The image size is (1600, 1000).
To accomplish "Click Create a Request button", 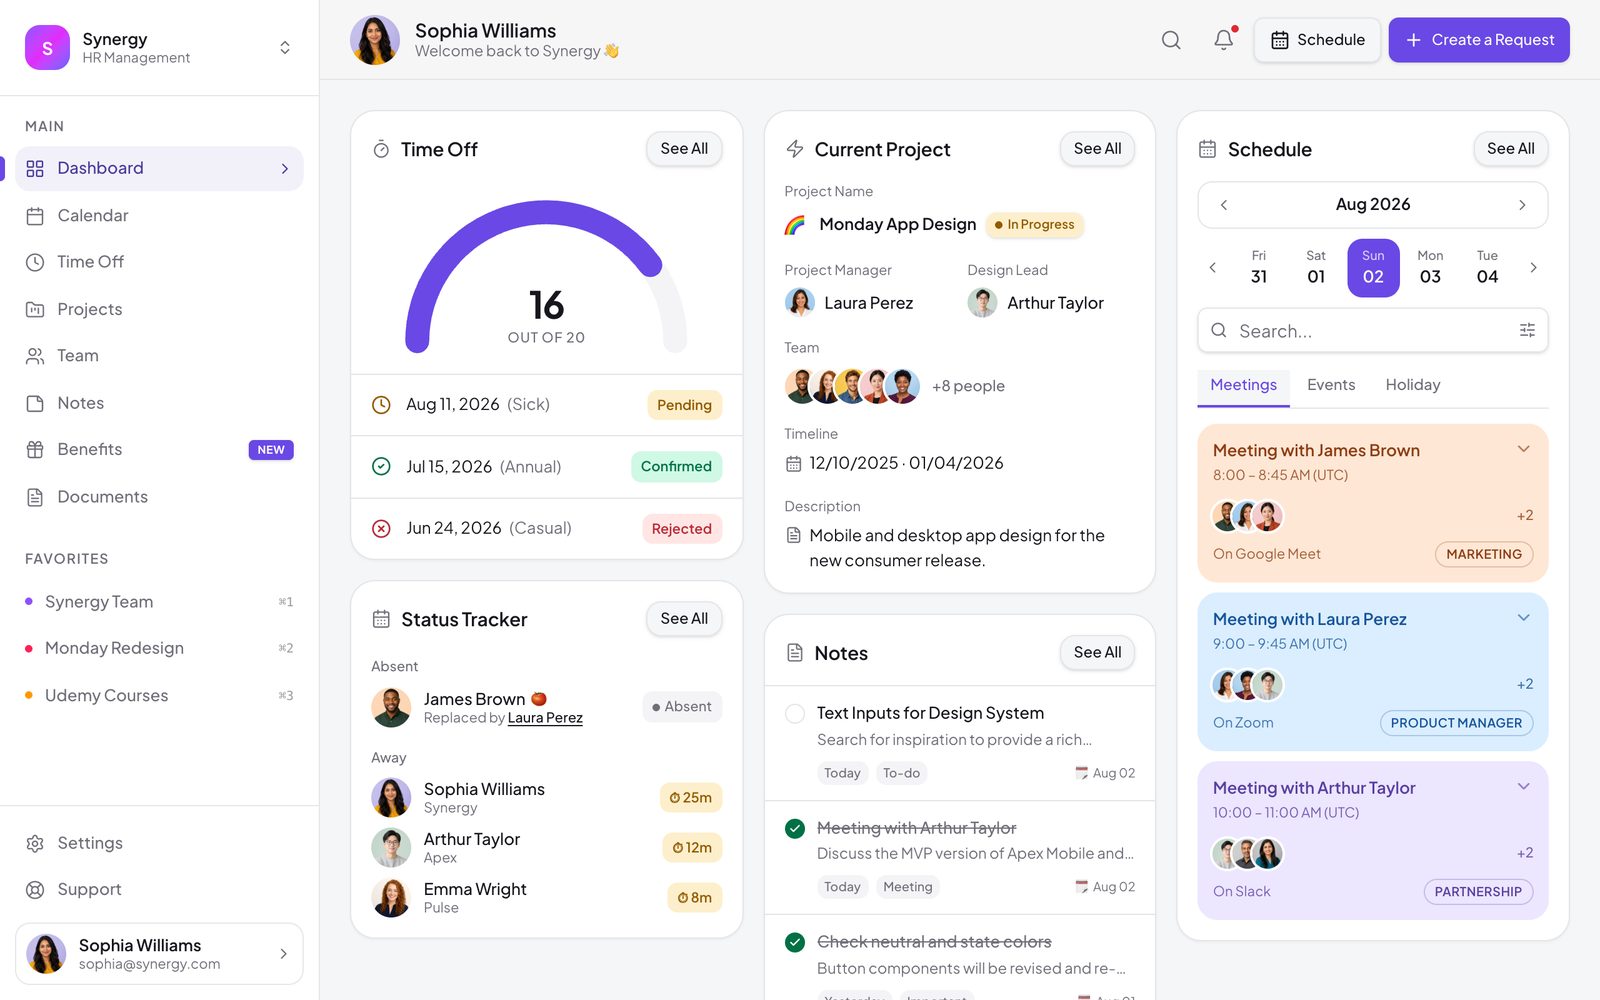I will (x=1479, y=40).
